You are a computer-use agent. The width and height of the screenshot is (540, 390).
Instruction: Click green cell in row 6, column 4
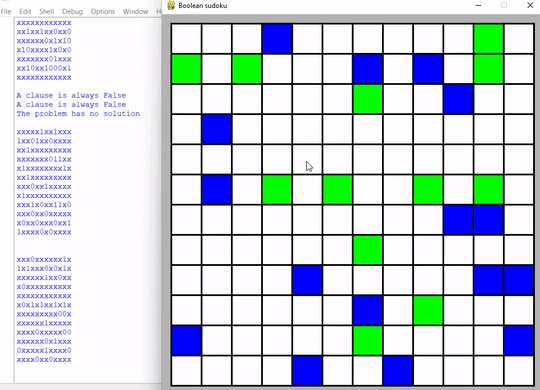point(277,189)
